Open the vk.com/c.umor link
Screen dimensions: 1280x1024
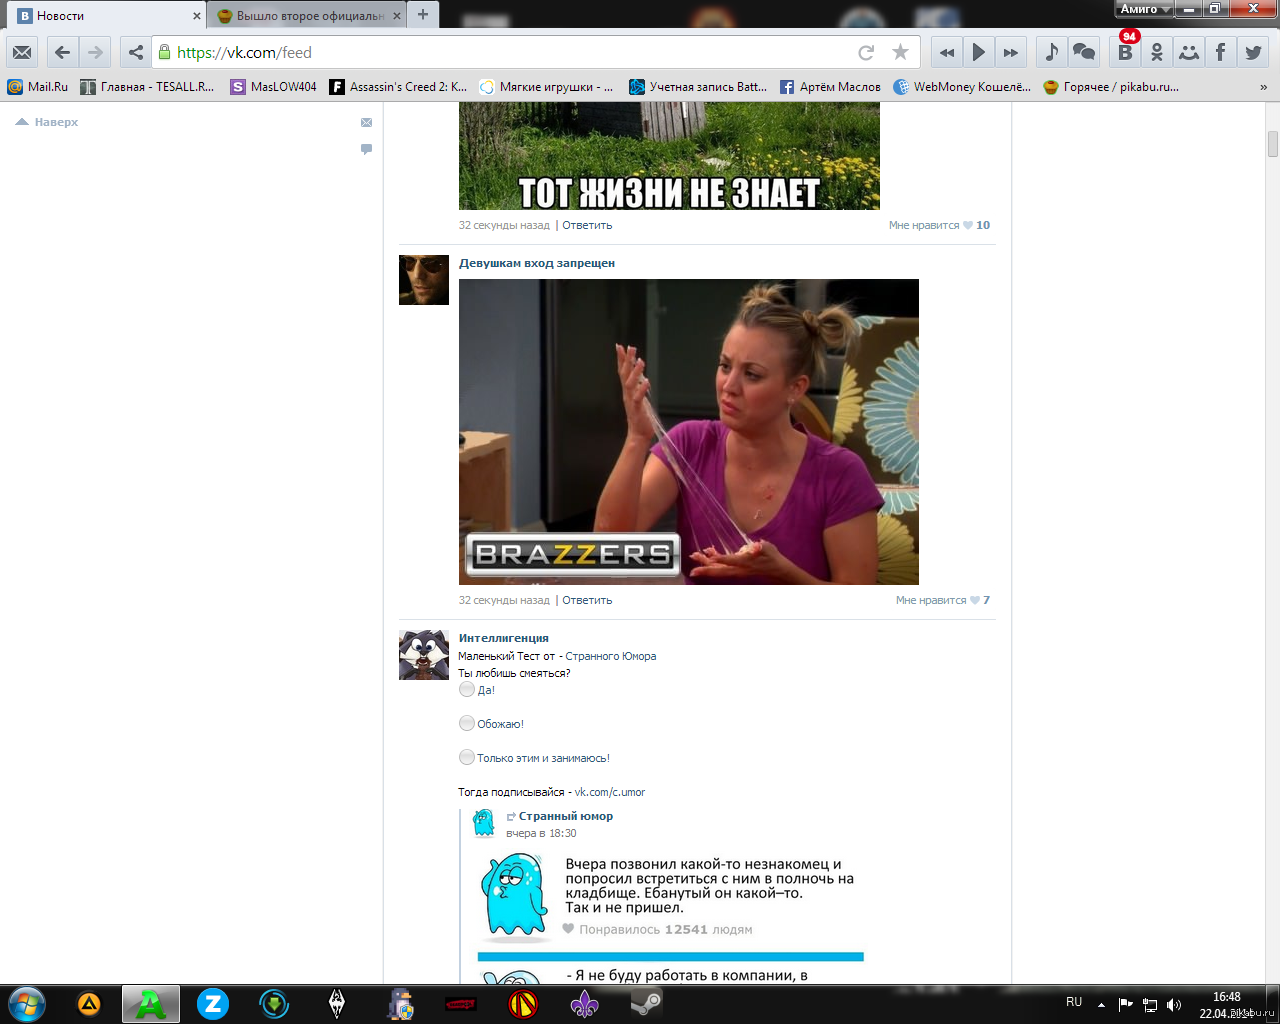pos(609,792)
